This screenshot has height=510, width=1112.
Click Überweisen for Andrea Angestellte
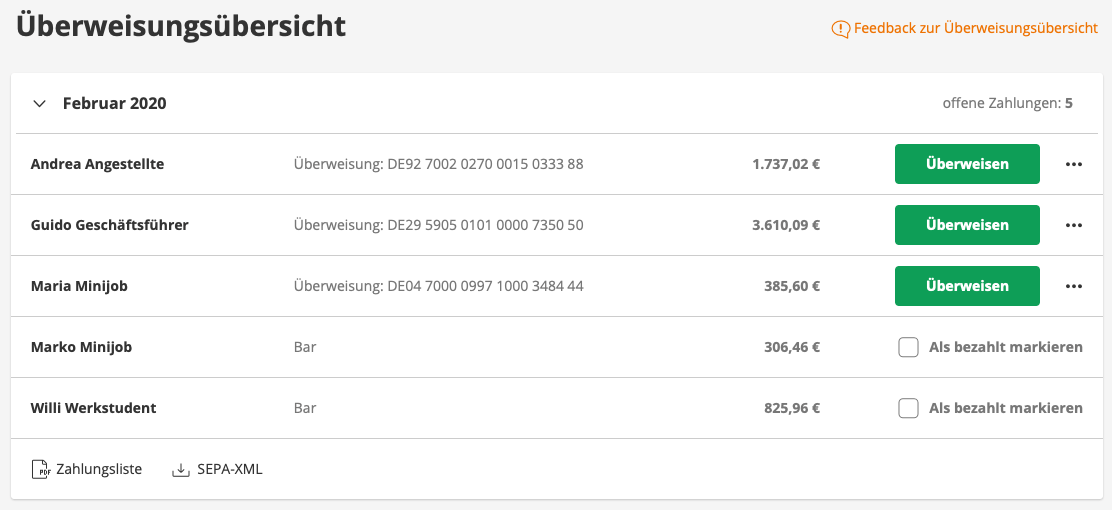pos(966,165)
